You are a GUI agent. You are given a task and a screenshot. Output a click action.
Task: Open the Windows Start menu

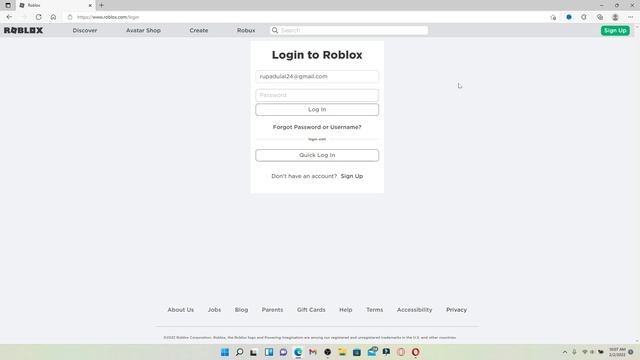(x=224, y=352)
